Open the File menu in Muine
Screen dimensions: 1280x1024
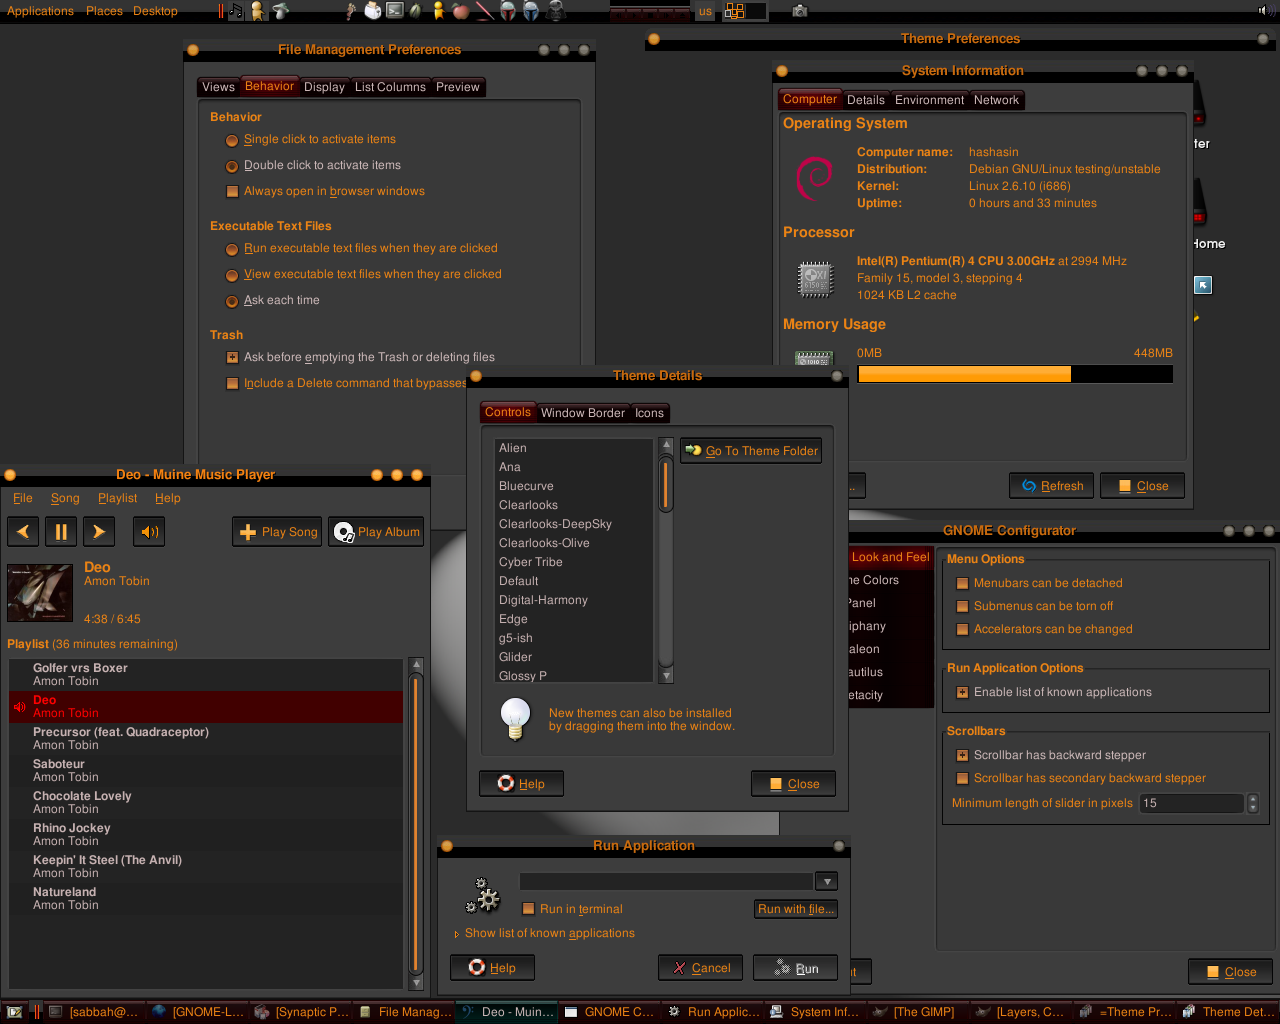pos(23,499)
